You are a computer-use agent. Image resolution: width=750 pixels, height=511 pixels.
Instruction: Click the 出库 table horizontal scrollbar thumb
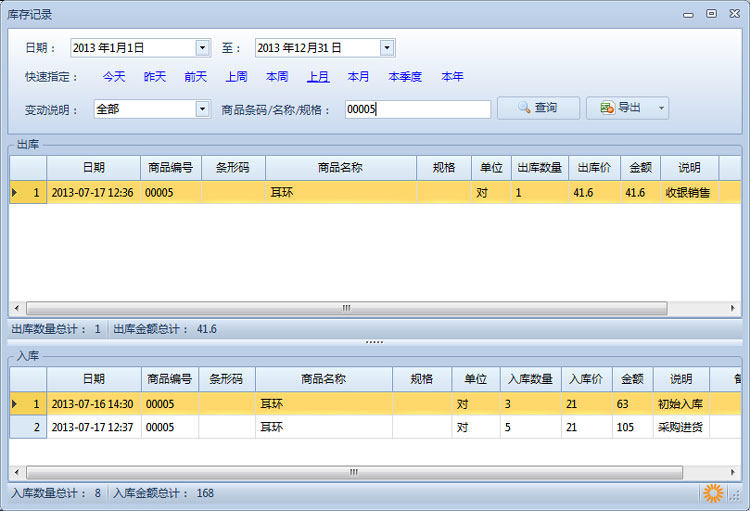346,308
